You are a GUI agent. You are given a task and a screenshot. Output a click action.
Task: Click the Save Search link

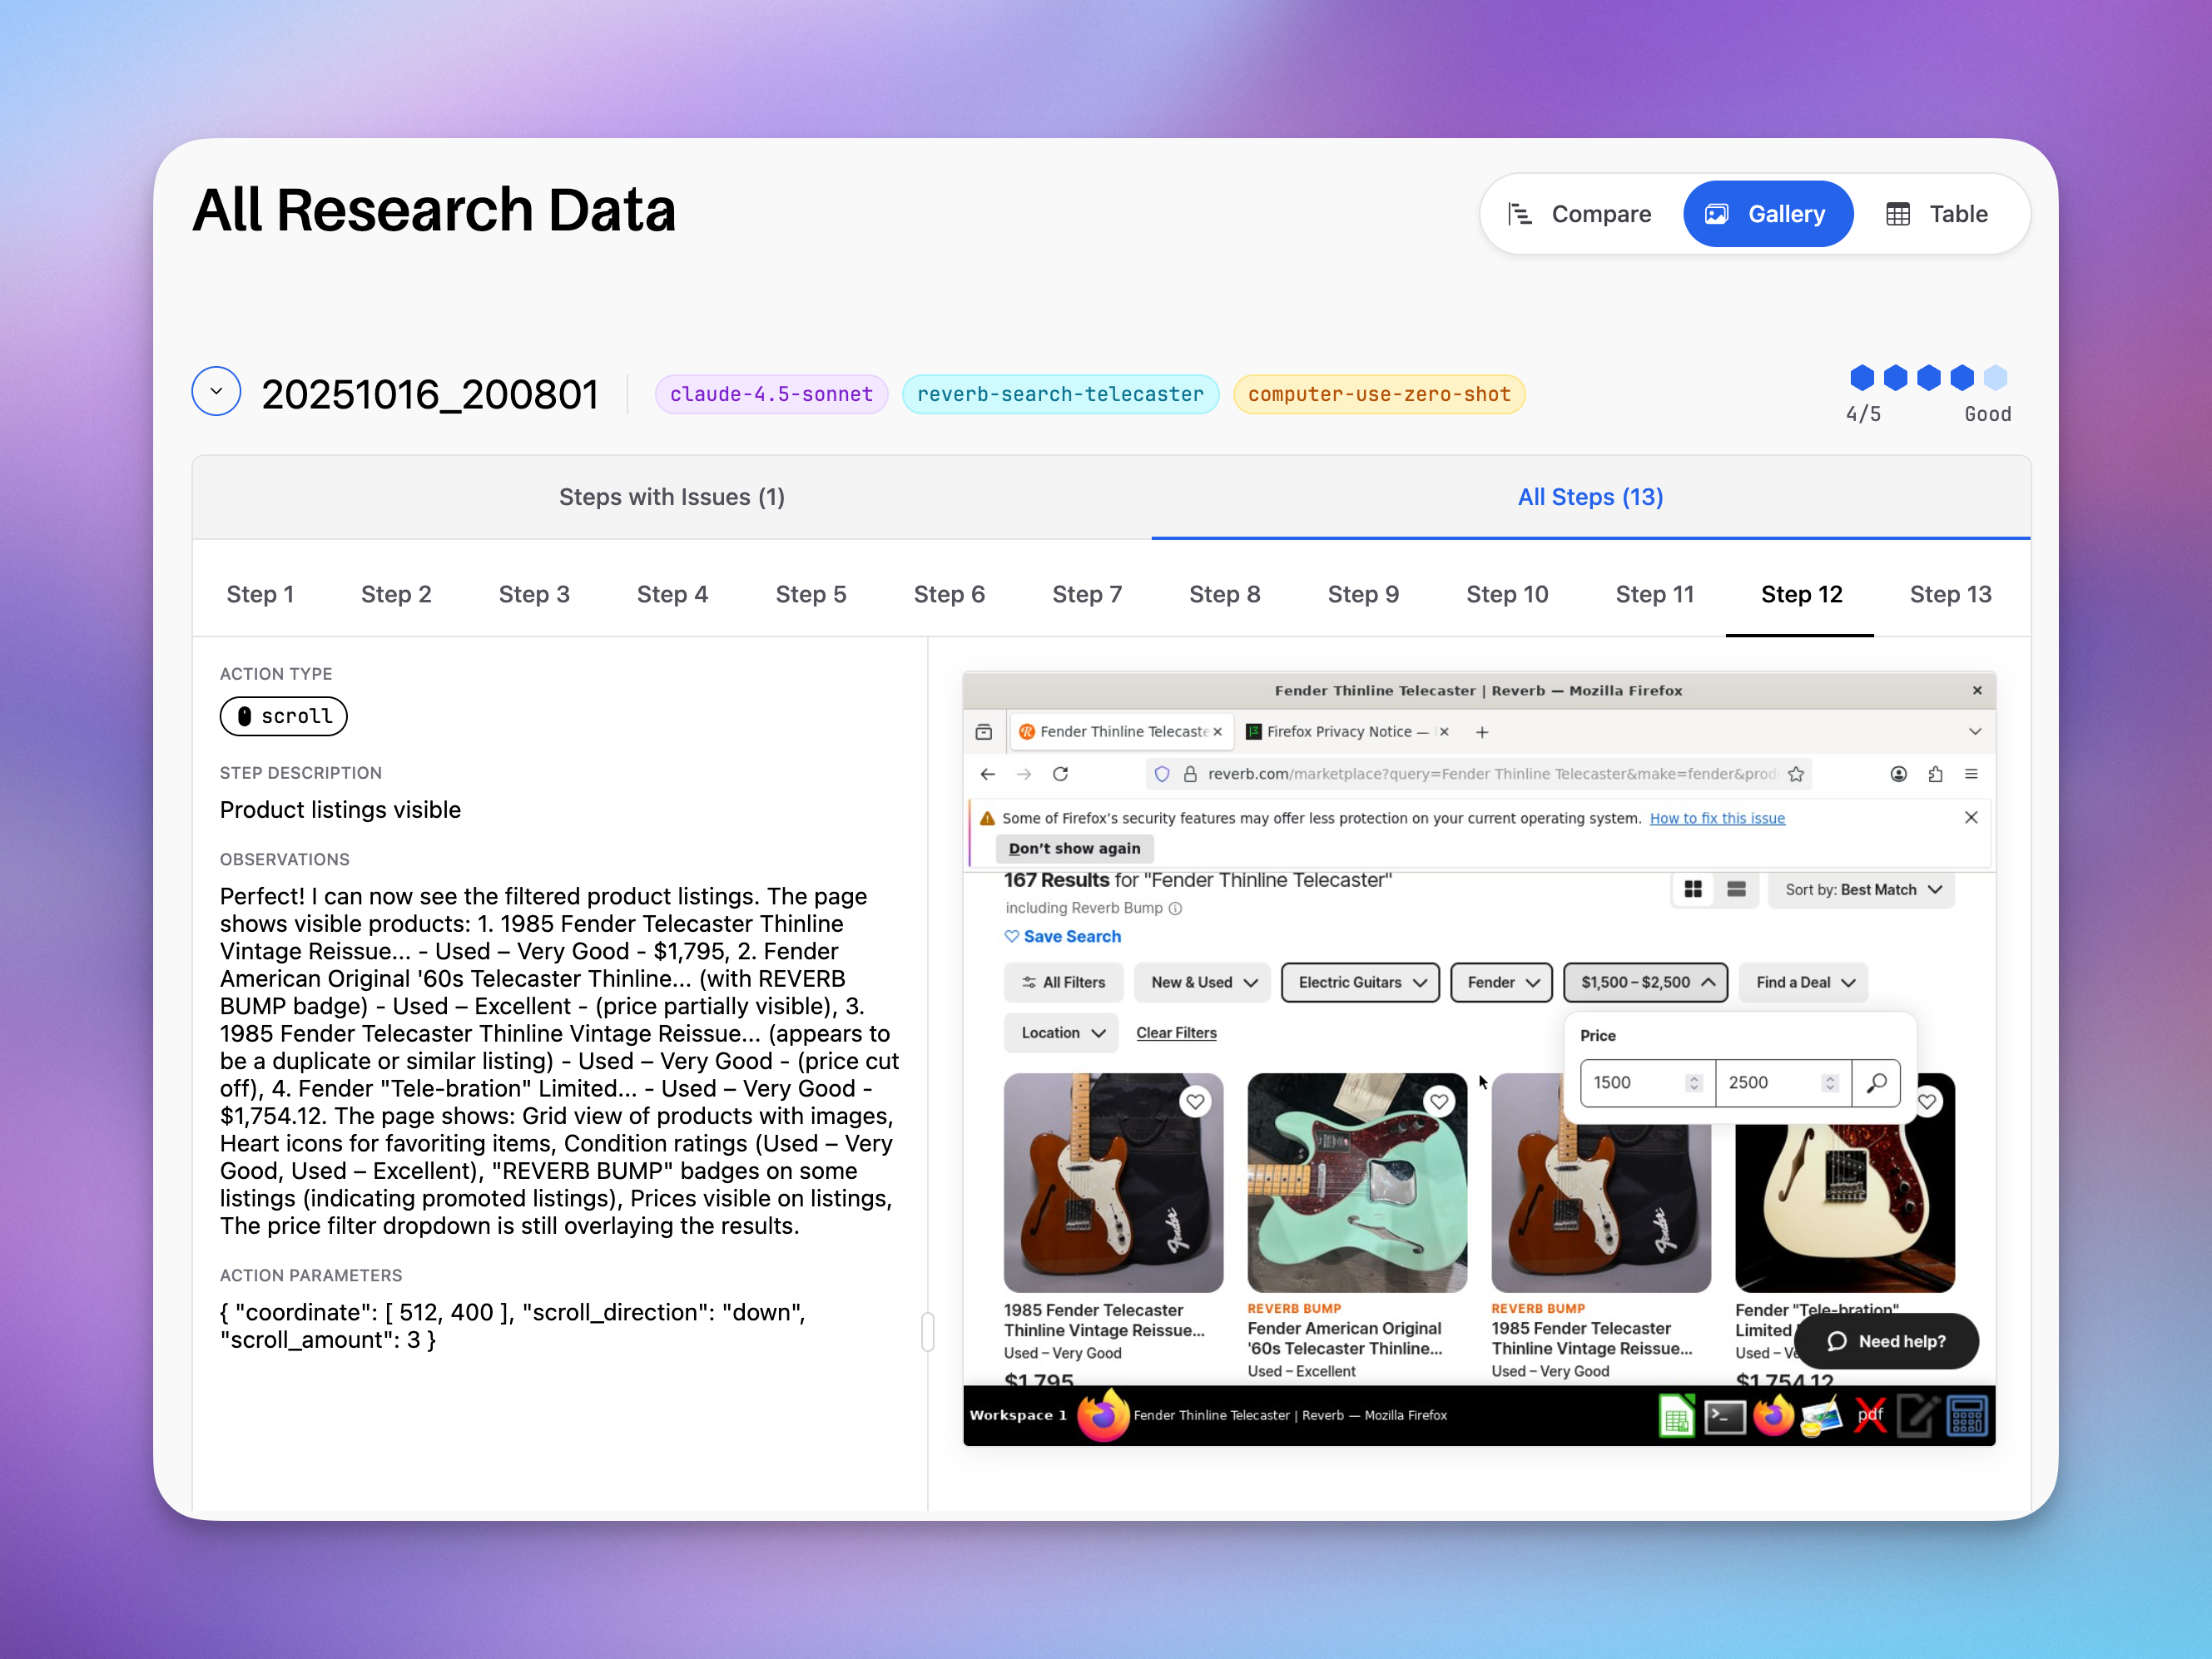1063,936
